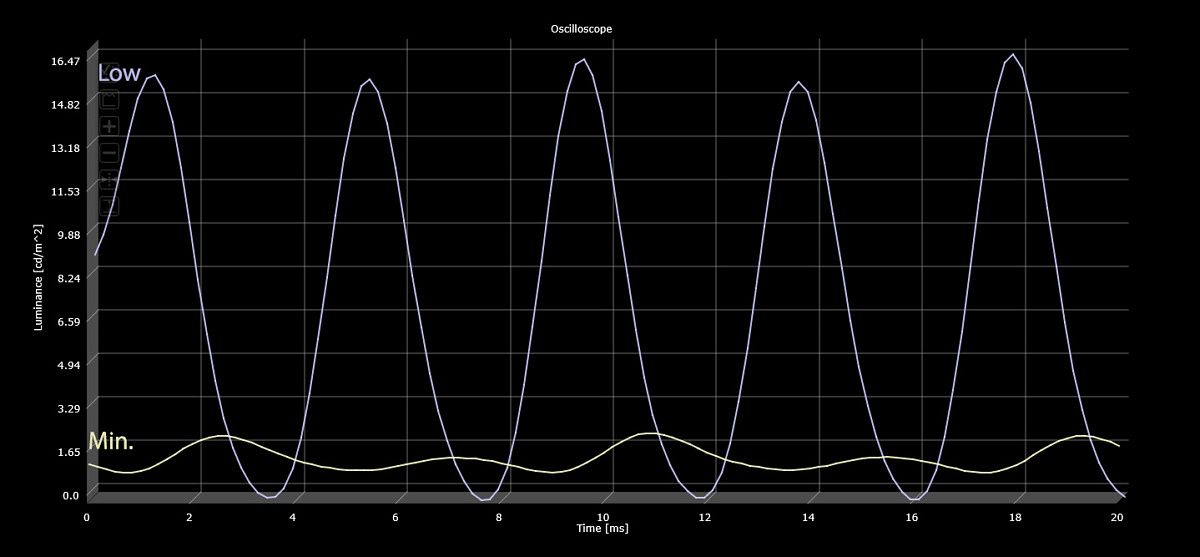Click the 11.53 luminance axis value
This screenshot has height=557, width=1200.
pos(66,191)
